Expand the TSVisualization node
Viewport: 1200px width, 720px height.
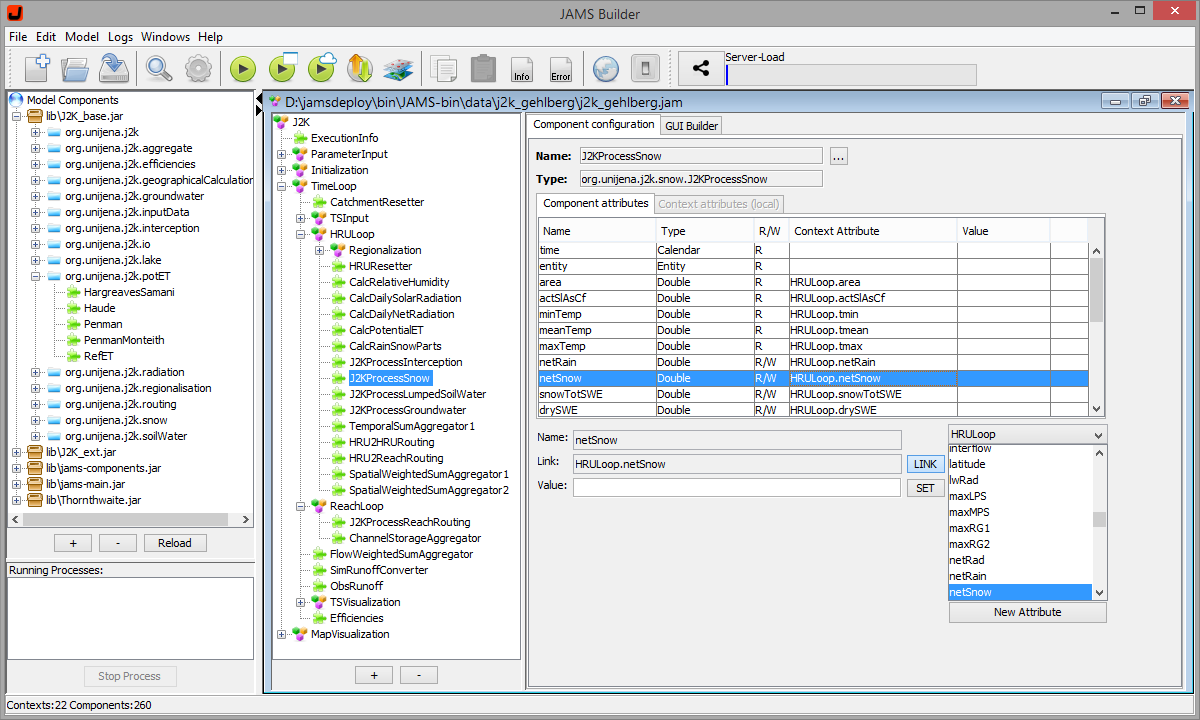[301, 602]
